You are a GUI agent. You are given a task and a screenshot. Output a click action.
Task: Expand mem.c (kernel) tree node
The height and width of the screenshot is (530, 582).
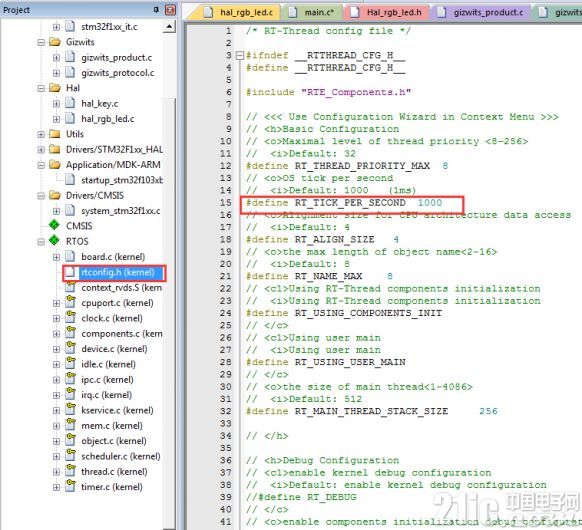[56, 426]
